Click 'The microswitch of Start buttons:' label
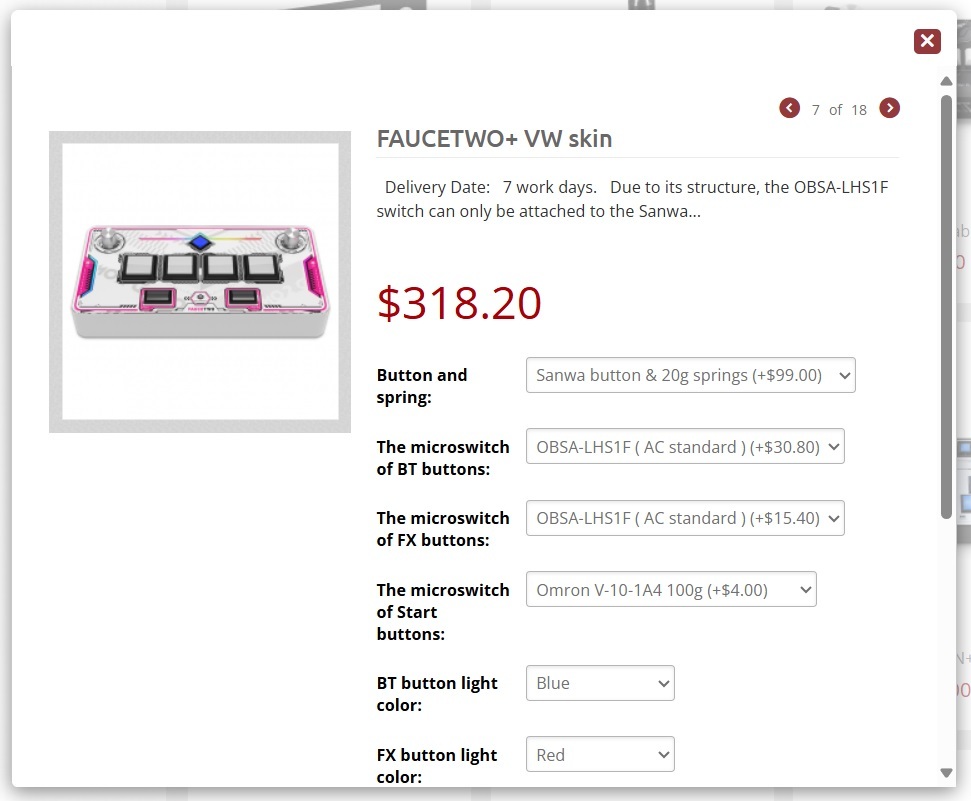 tap(443, 612)
